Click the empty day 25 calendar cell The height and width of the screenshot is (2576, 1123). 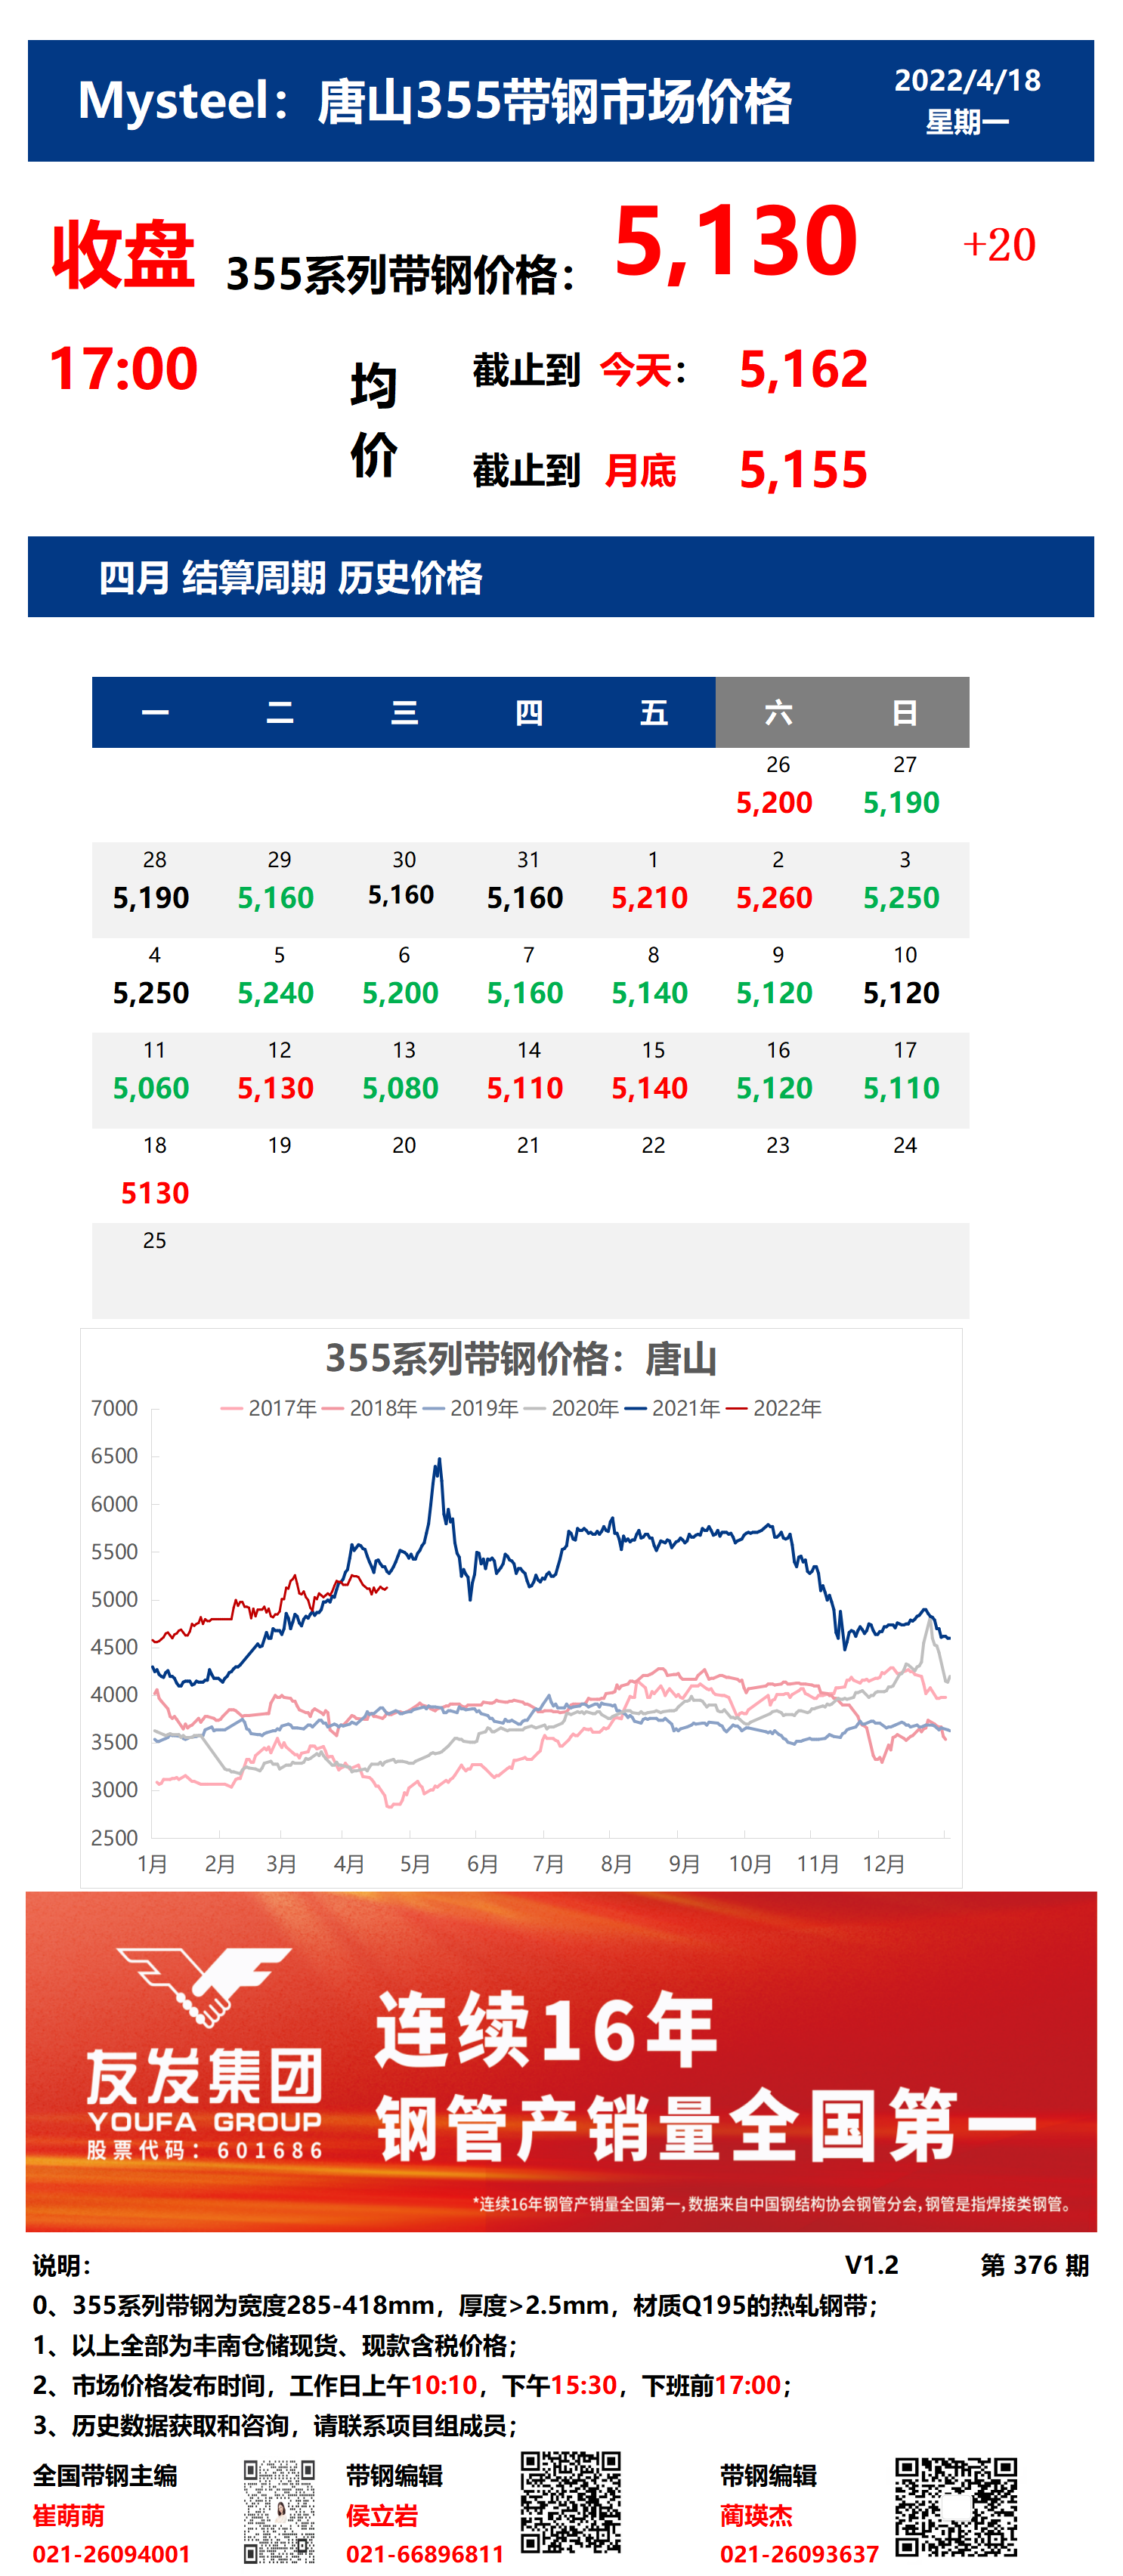coord(155,1270)
